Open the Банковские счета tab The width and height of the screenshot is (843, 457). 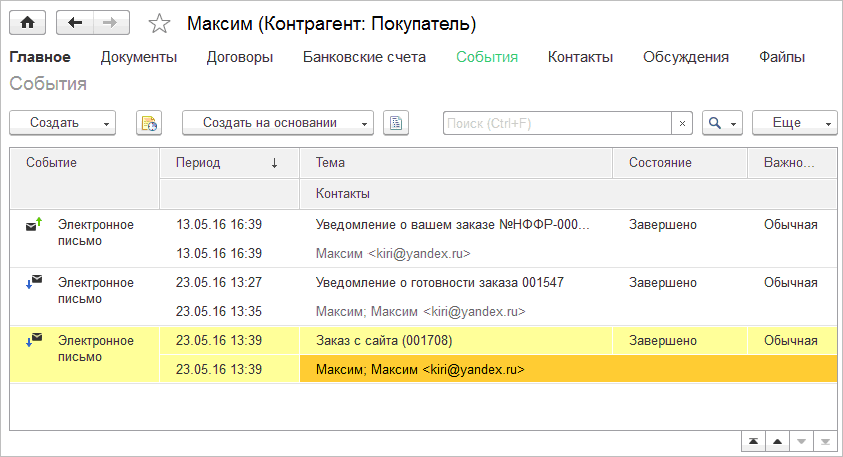[x=364, y=57]
